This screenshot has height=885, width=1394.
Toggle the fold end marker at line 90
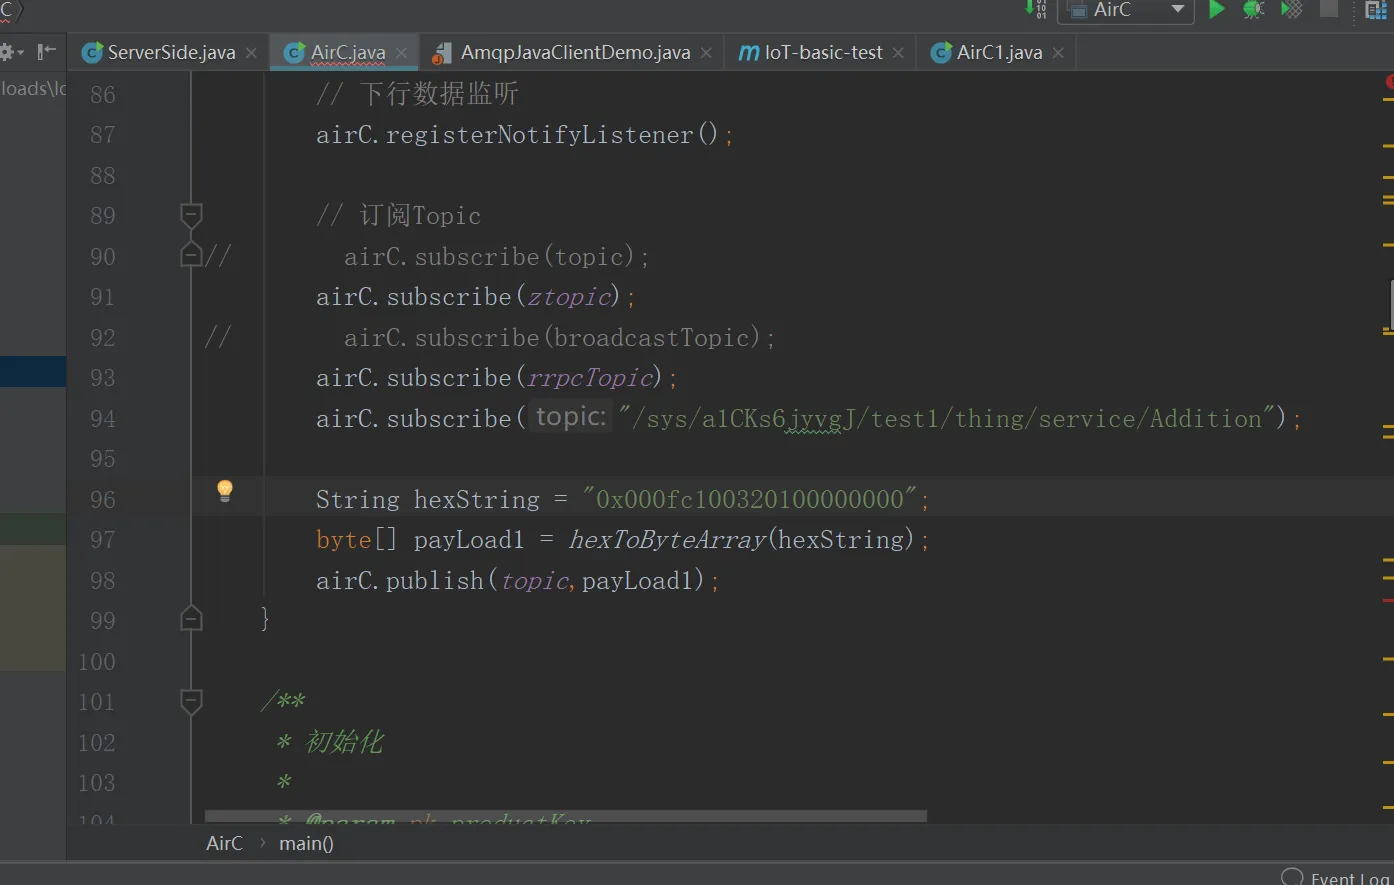(191, 255)
